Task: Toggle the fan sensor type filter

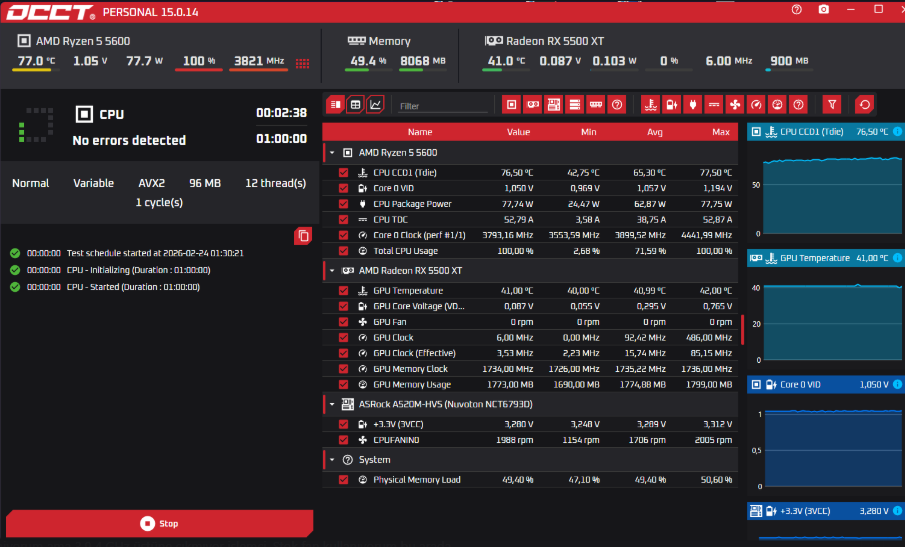Action: pyautogui.click(x=735, y=104)
